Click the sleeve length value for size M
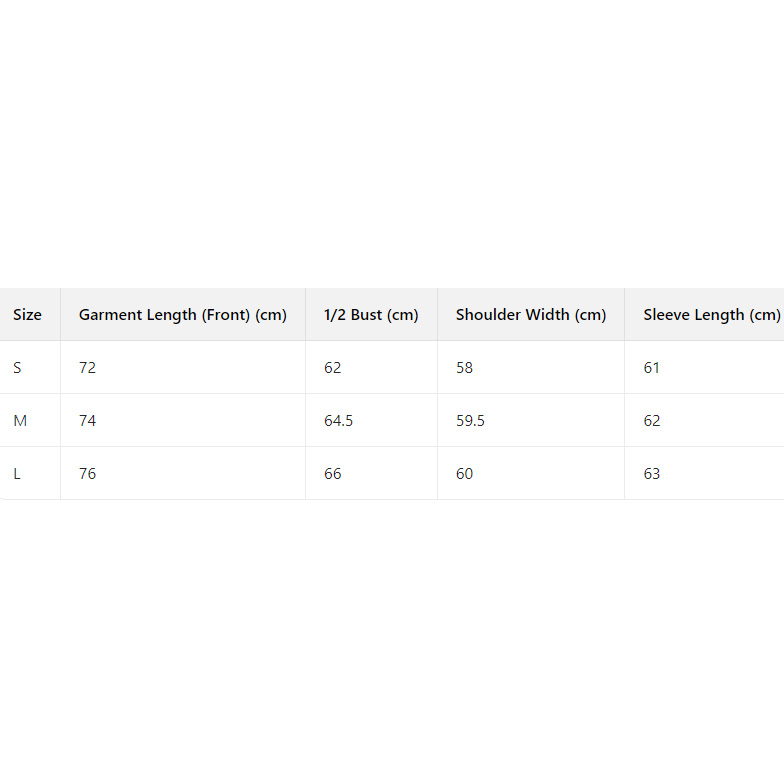784x784 pixels. click(x=652, y=421)
